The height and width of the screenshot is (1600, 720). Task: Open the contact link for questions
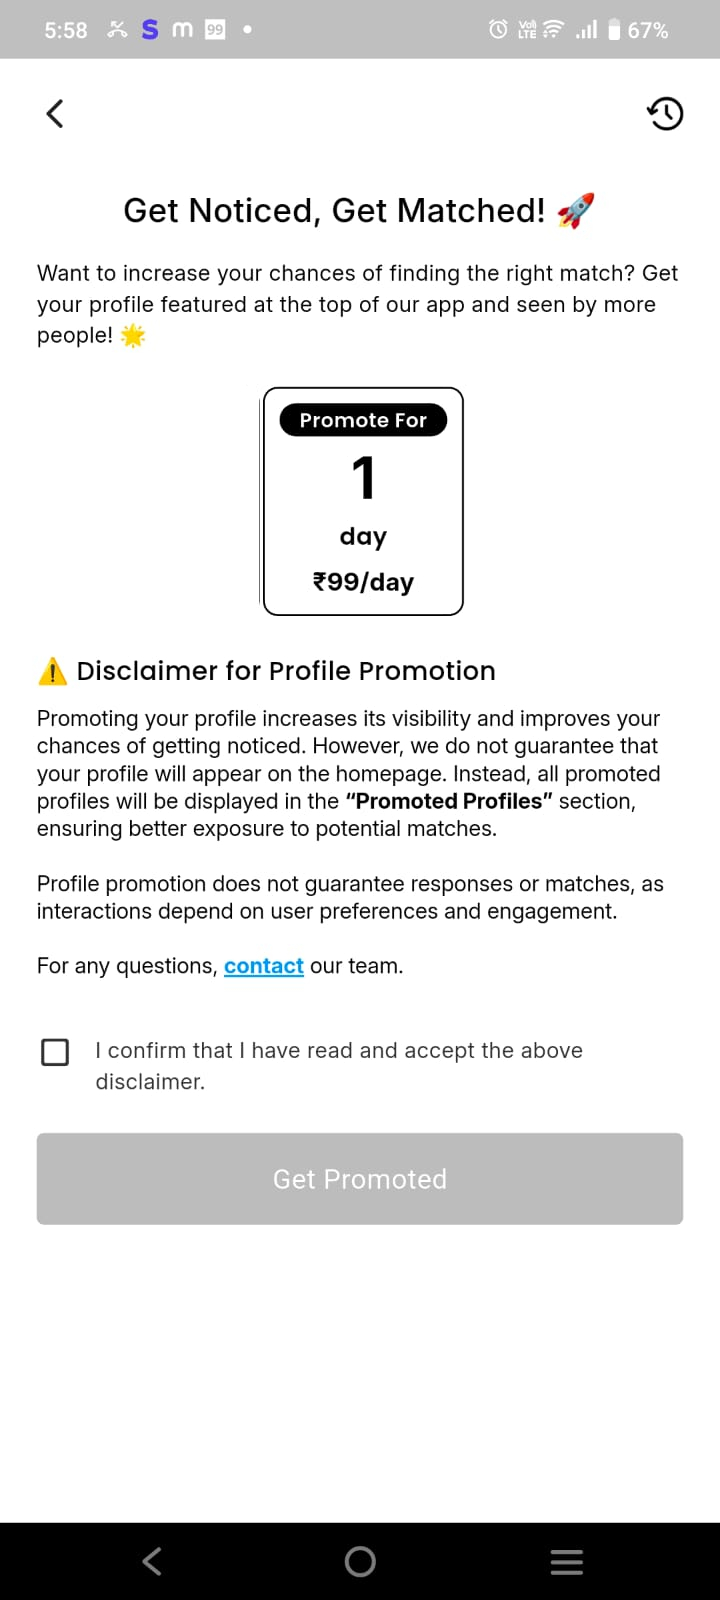click(x=263, y=965)
